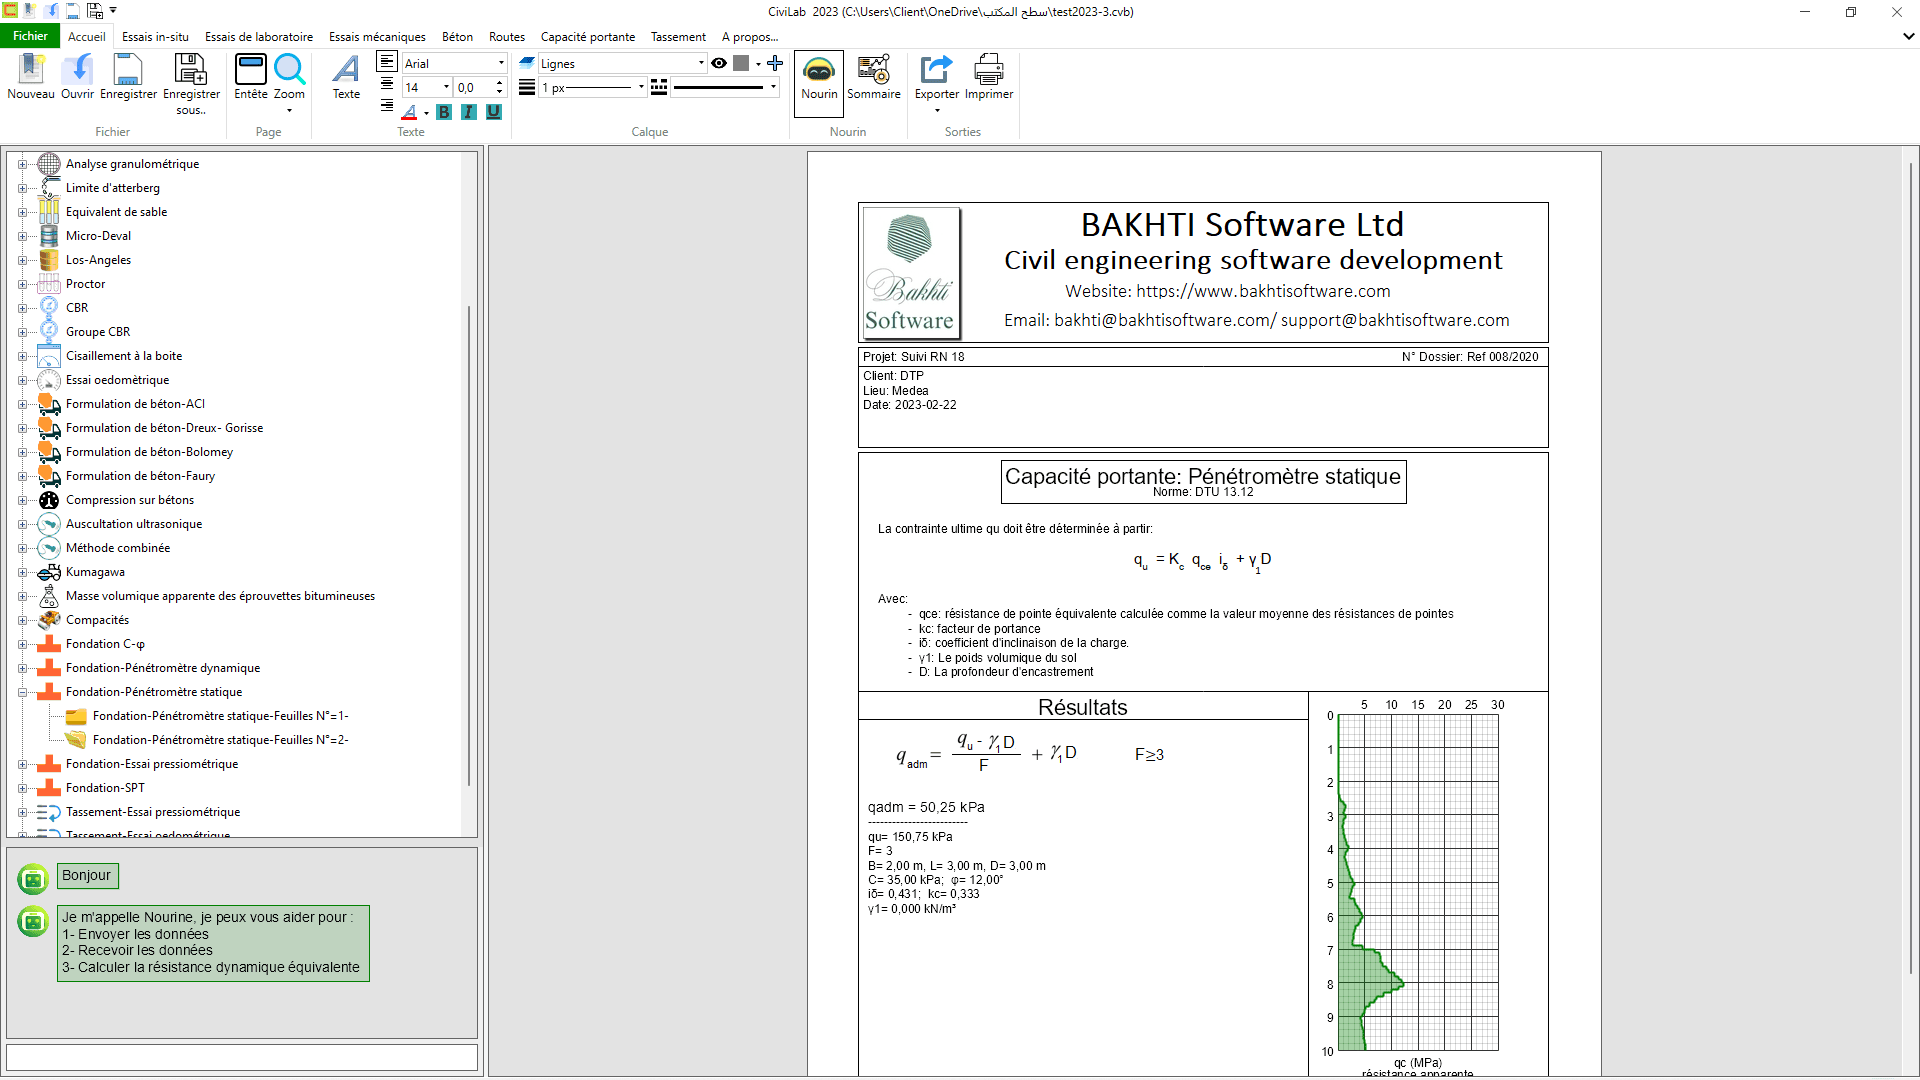Click the font color A swatch
This screenshot has width=1920, height=1080.
coord(410,113)
